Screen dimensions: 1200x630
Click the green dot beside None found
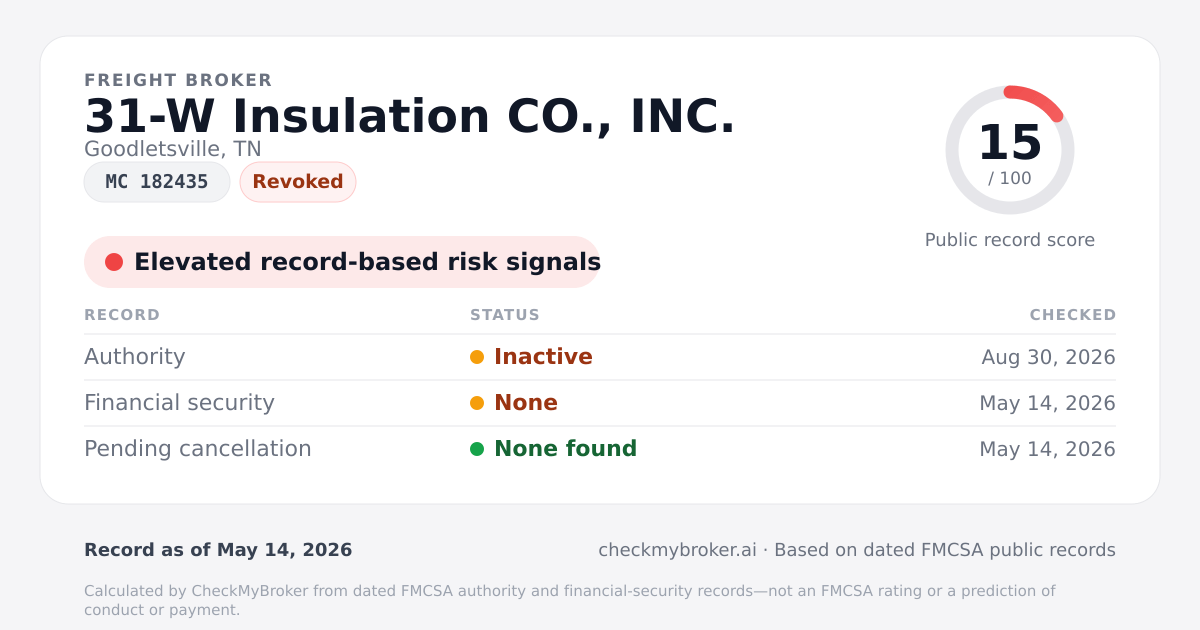pos(477,449)
